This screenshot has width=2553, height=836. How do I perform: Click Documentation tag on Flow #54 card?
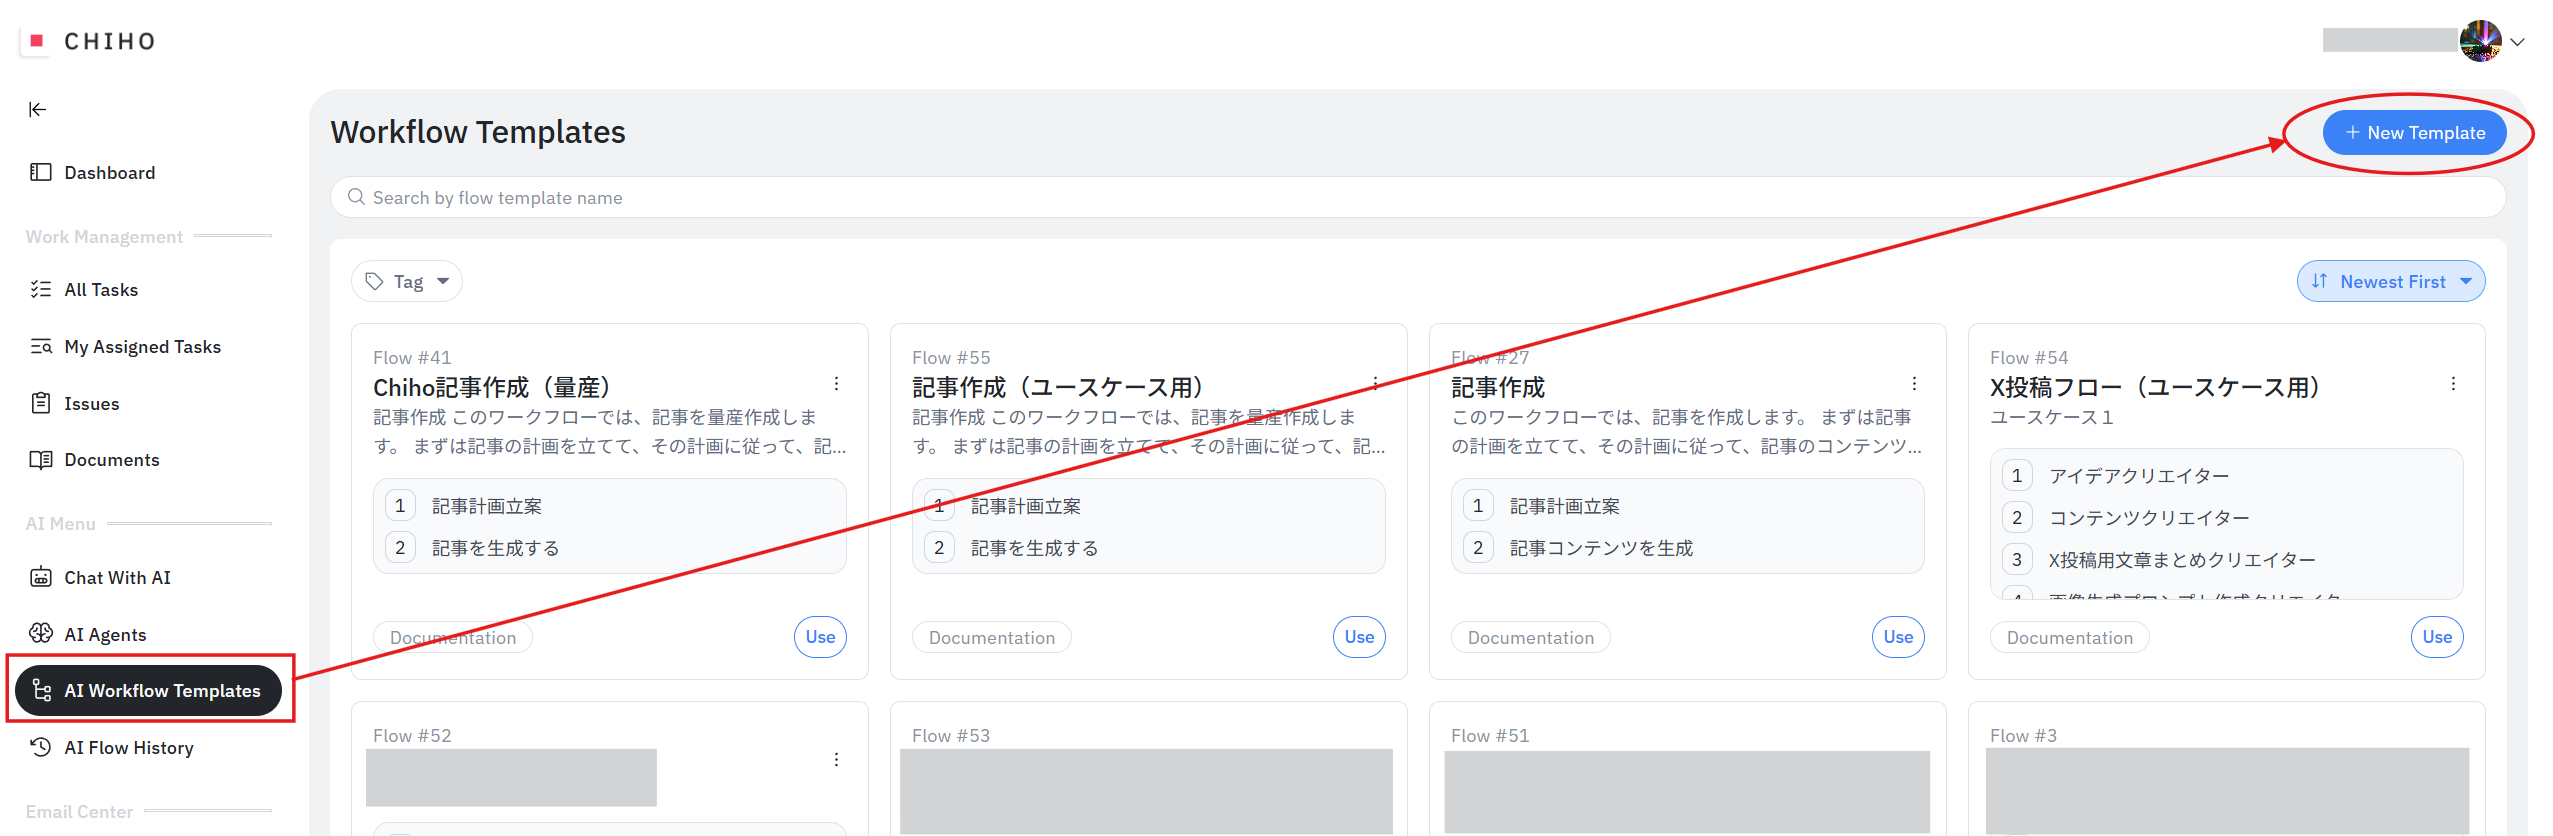coord(2069,638)
